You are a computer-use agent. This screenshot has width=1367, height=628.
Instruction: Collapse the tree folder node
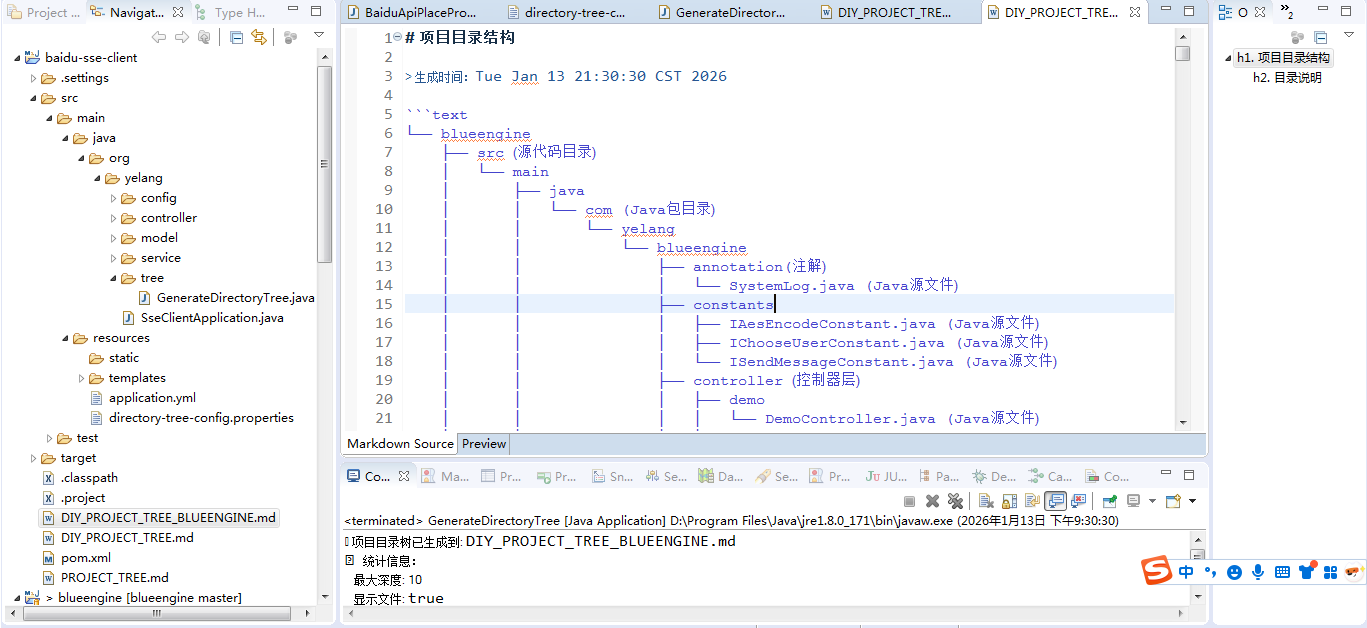click(x=113, y=278)
